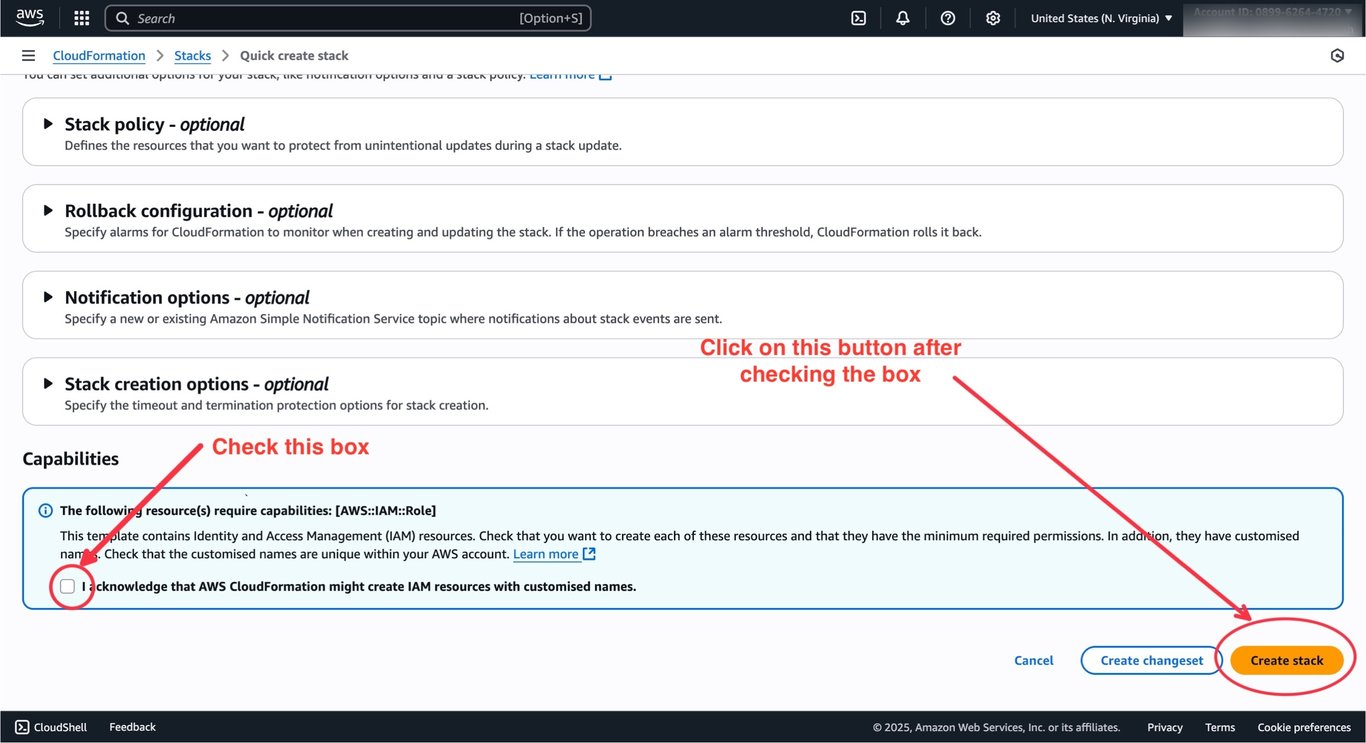Viewport: 1366px width, 743px height.
Task: Go to the Stacks breadcrumb
Action: [193, 56]
